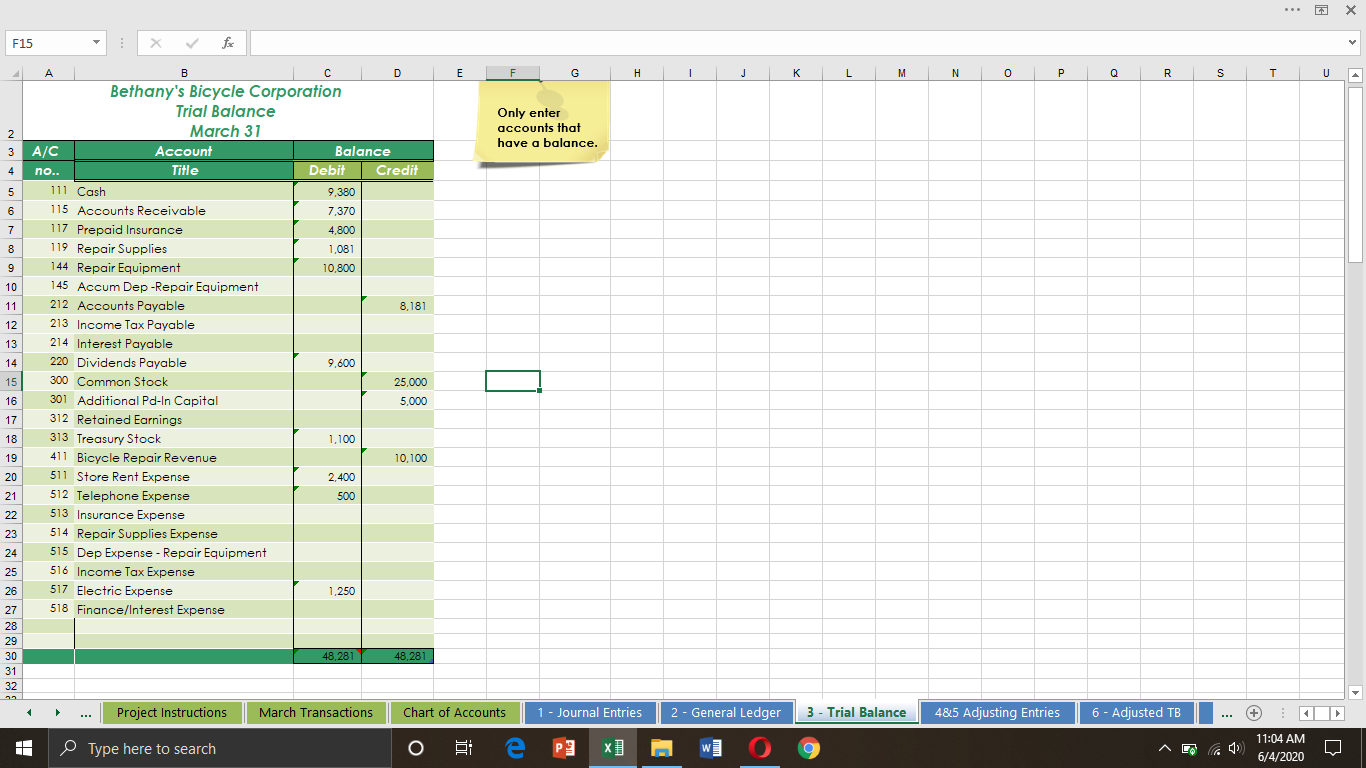Screen dimensions: 1366x768
Task: Click the previous sheet navigation arrow
Action: pyautogui.click(x=28, y=713)
